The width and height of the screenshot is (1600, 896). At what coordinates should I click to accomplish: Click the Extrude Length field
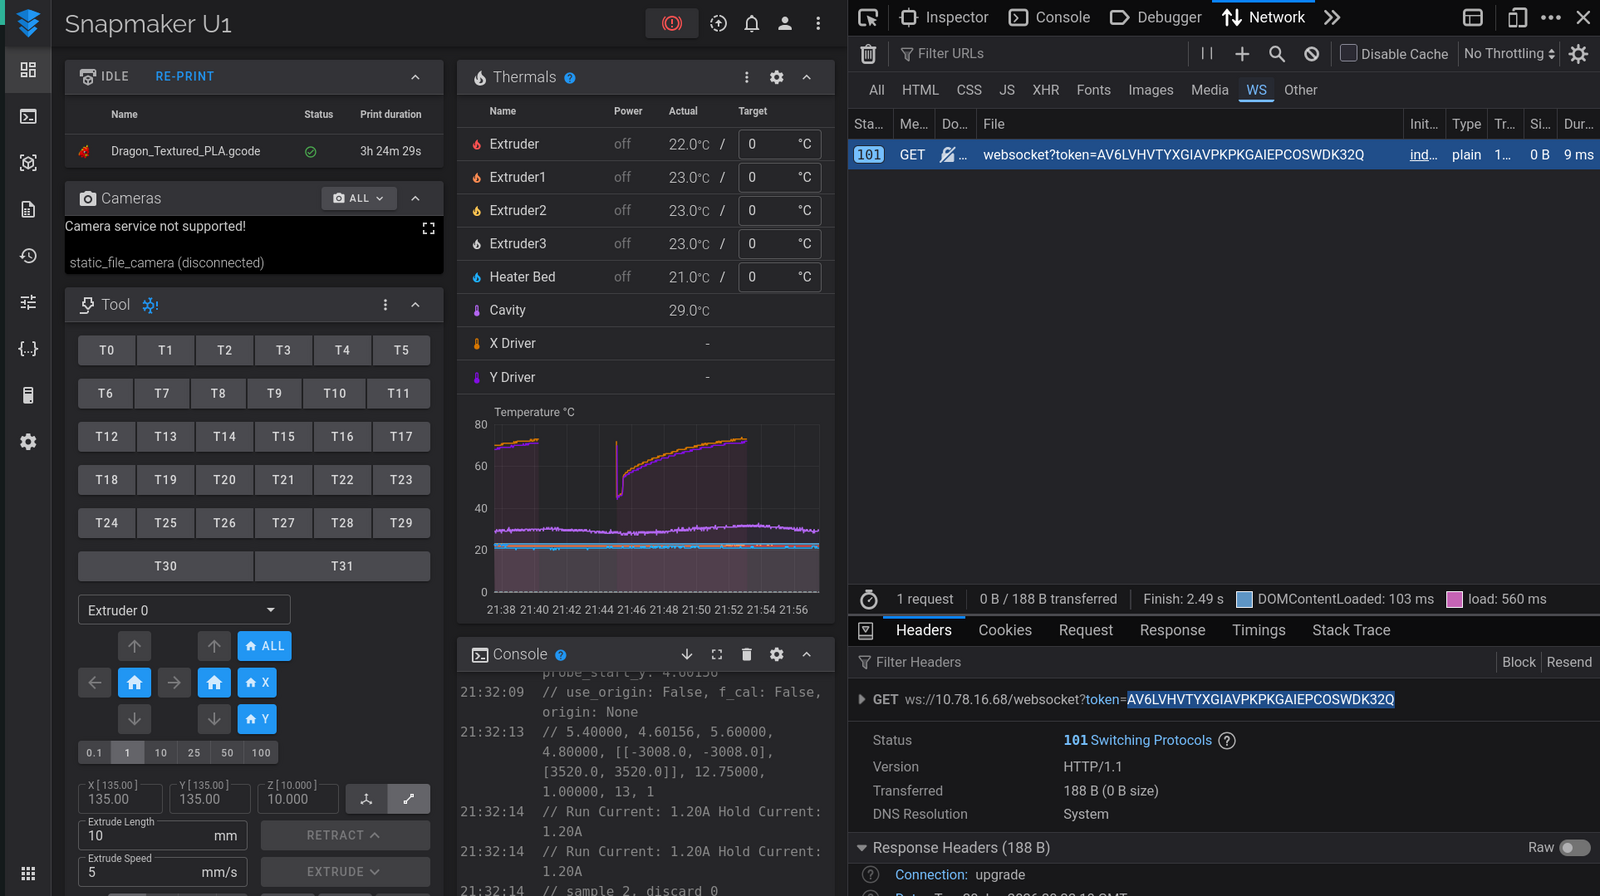[162, 835]
